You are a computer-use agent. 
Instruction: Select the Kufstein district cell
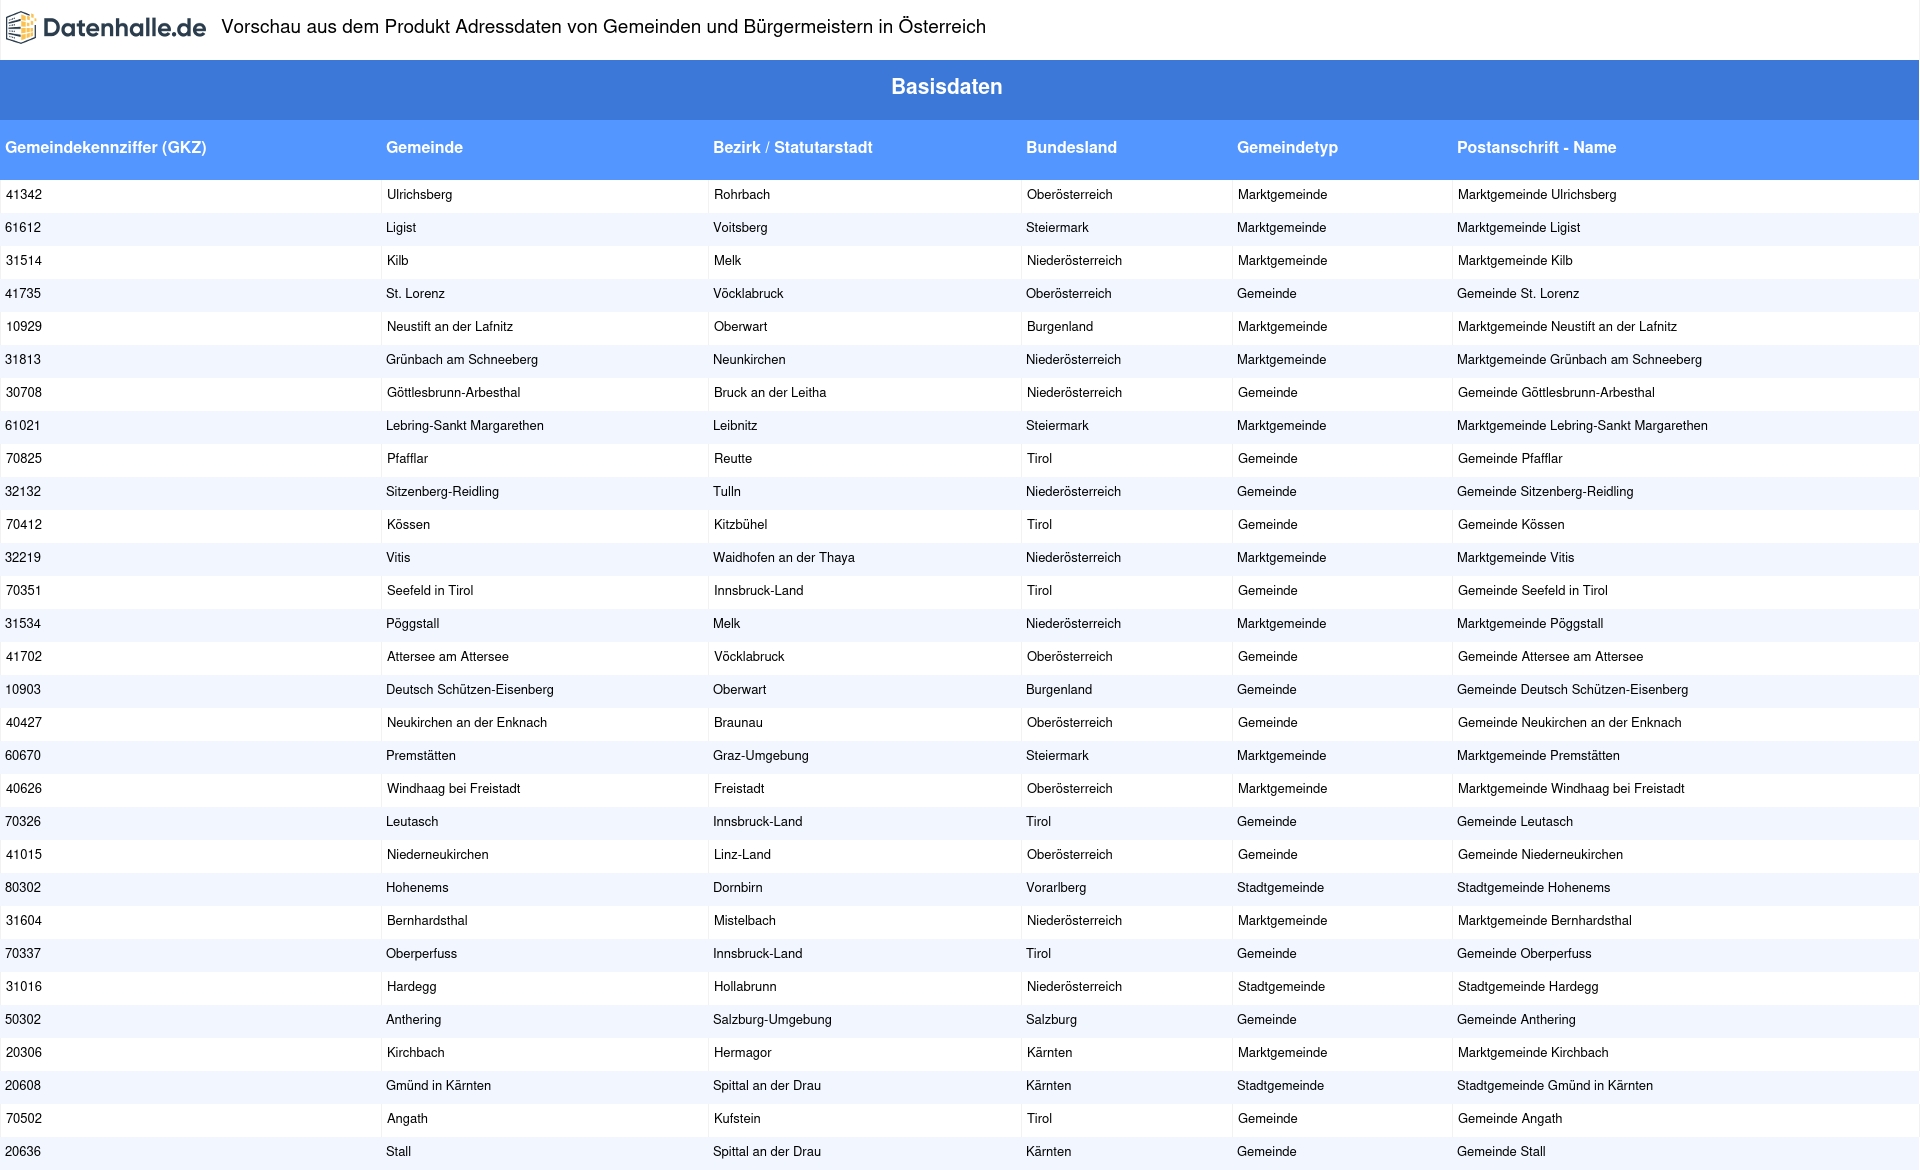(865, 1119)
